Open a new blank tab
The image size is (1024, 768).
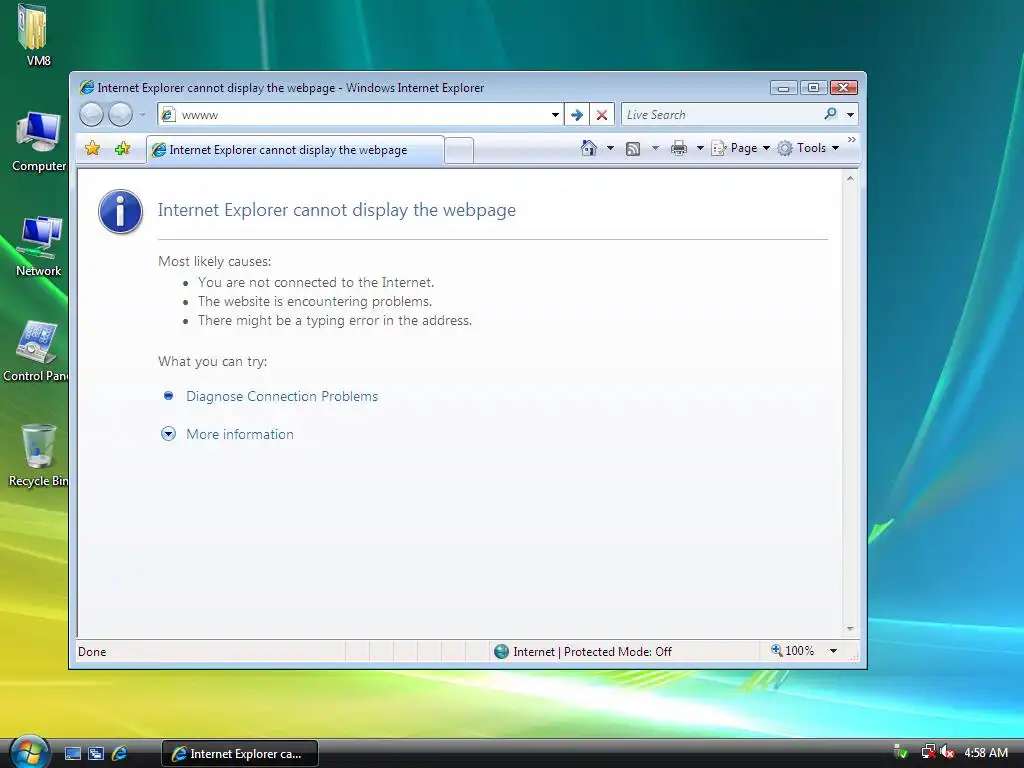[460, 151]
